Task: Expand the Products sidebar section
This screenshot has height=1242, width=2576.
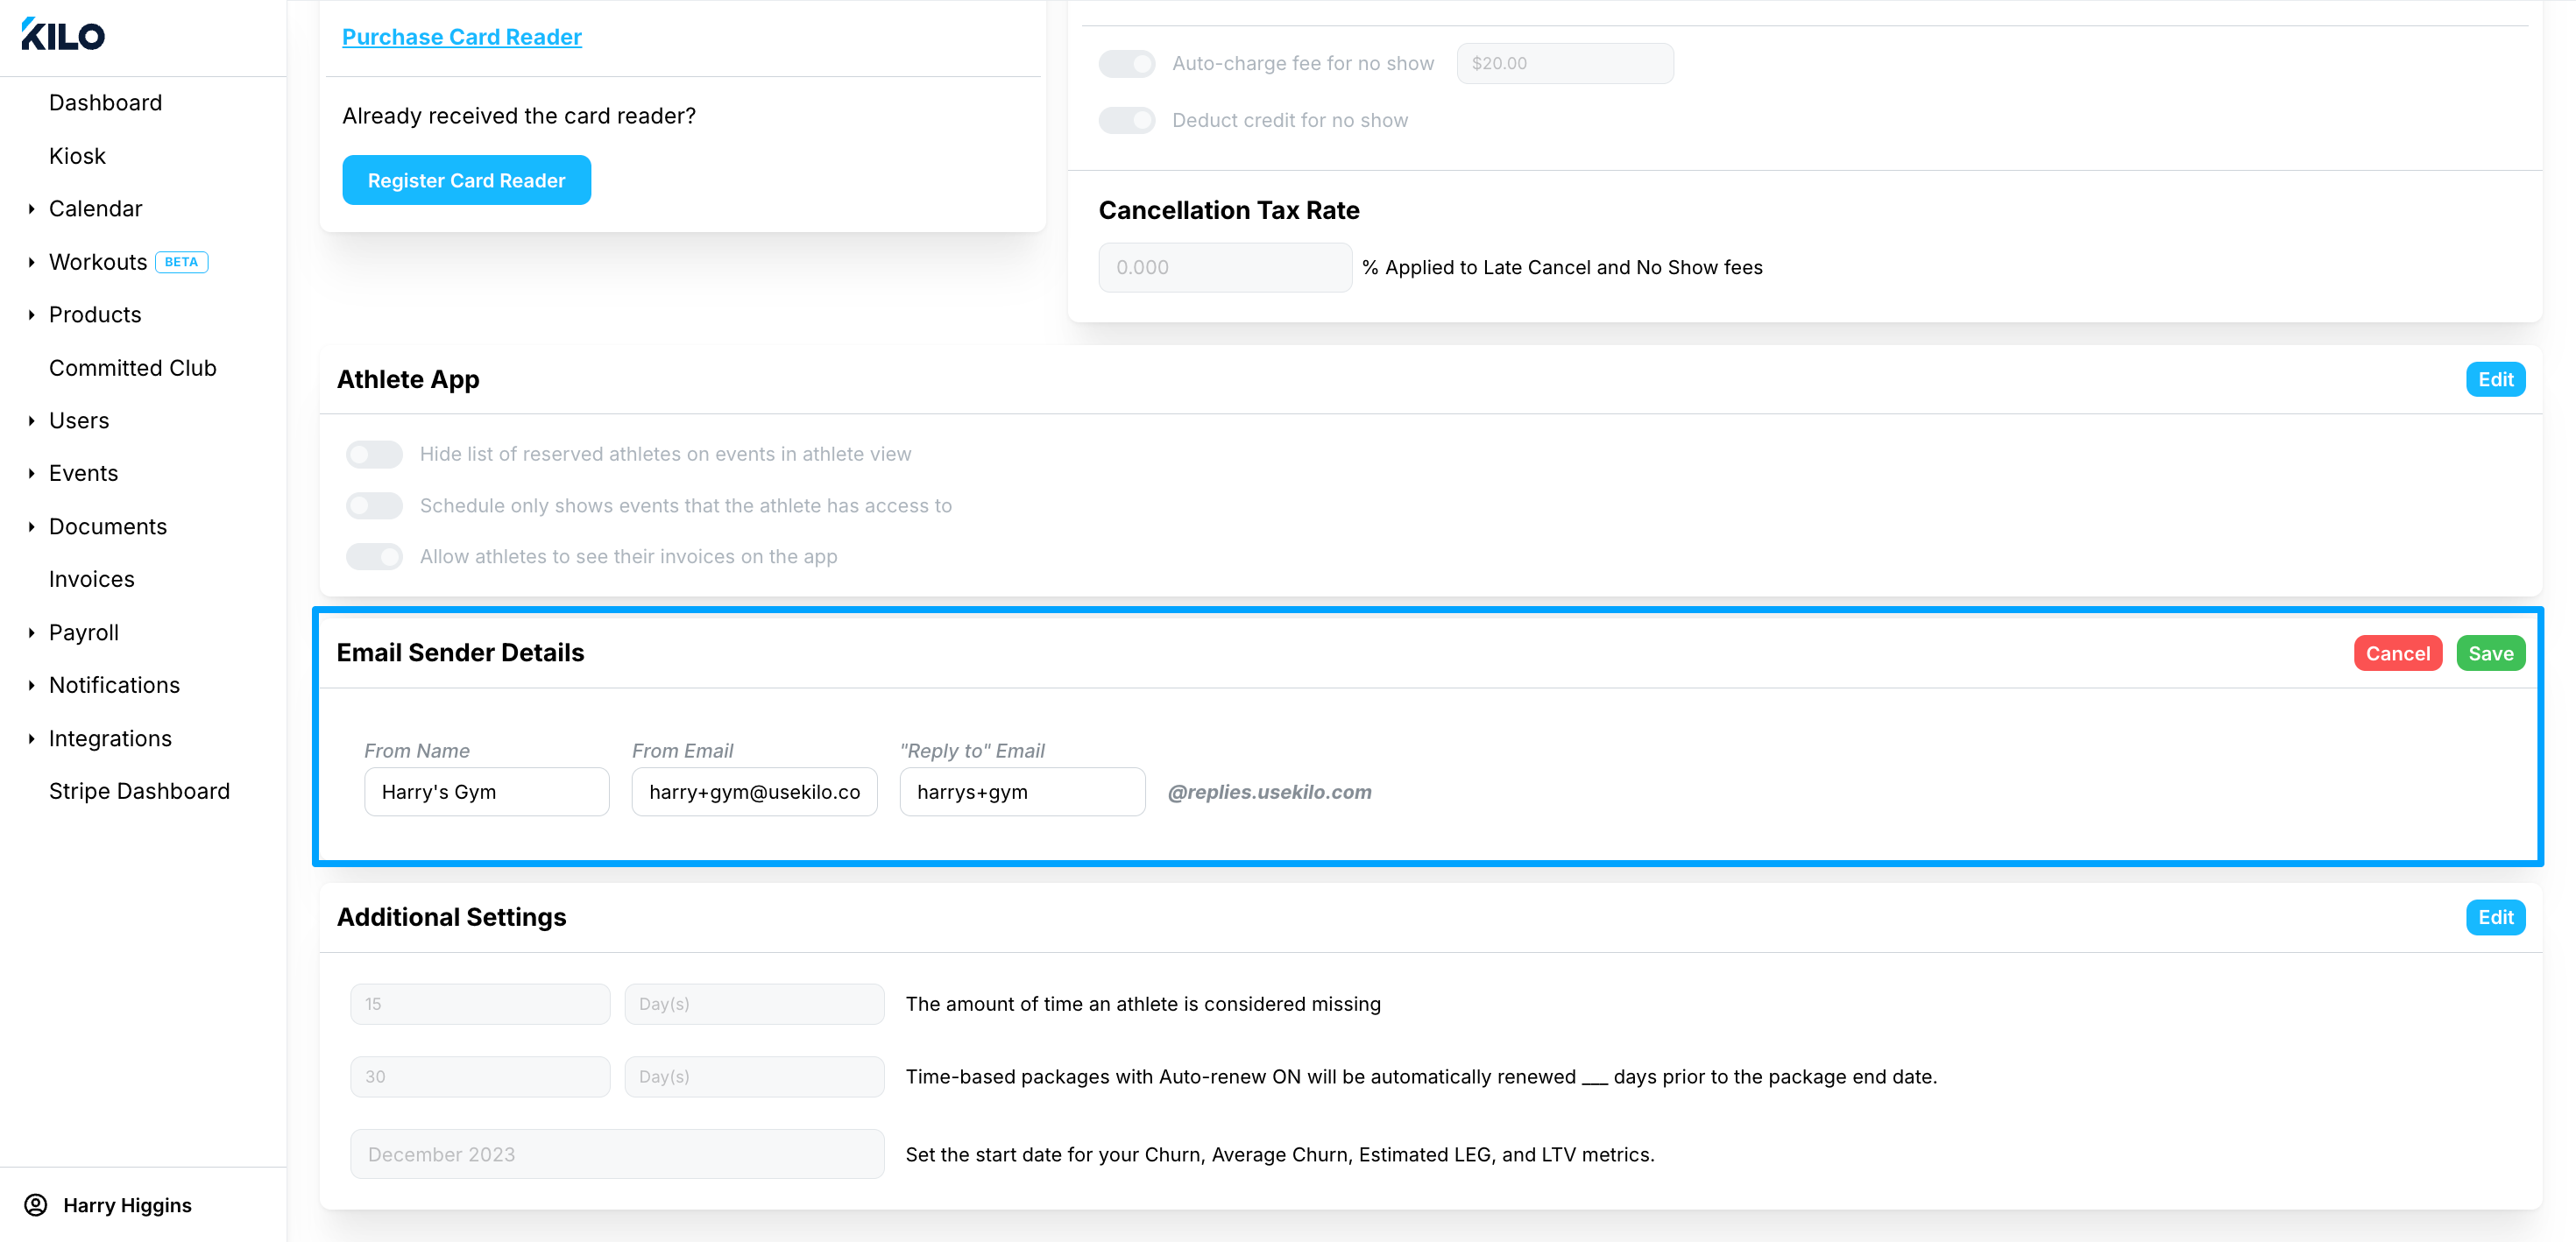Action: [32, 315]
